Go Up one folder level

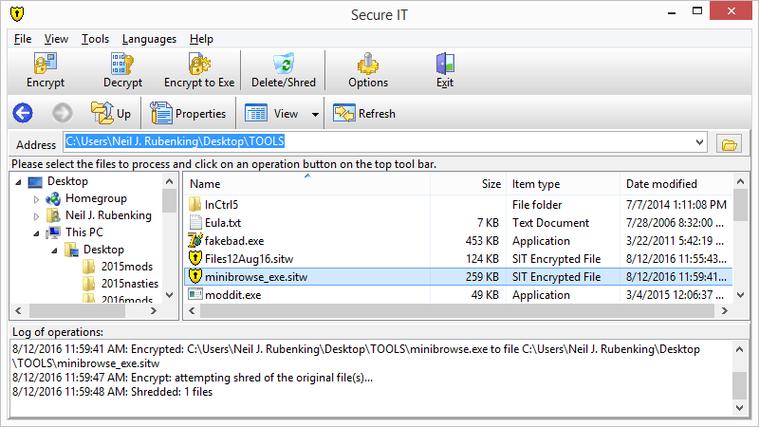pyautogui.click(x=110, y=113)
